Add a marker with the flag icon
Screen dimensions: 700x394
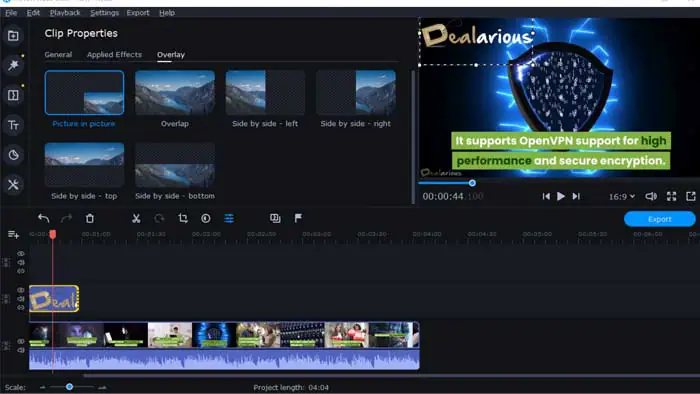tap(298, 218)
